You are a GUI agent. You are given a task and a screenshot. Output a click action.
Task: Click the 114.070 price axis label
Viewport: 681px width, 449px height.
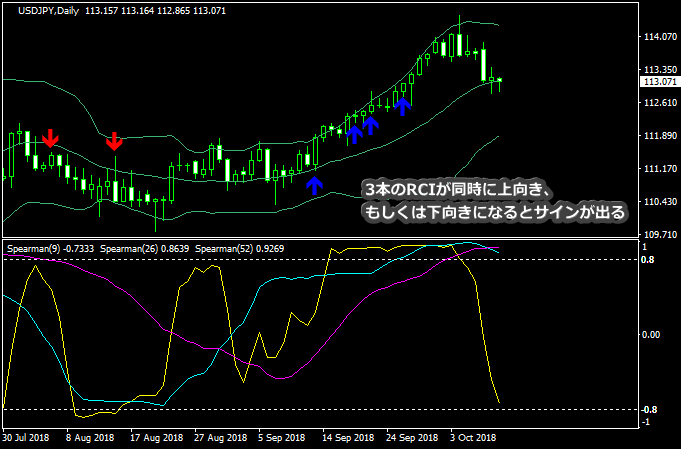point(660,38)
